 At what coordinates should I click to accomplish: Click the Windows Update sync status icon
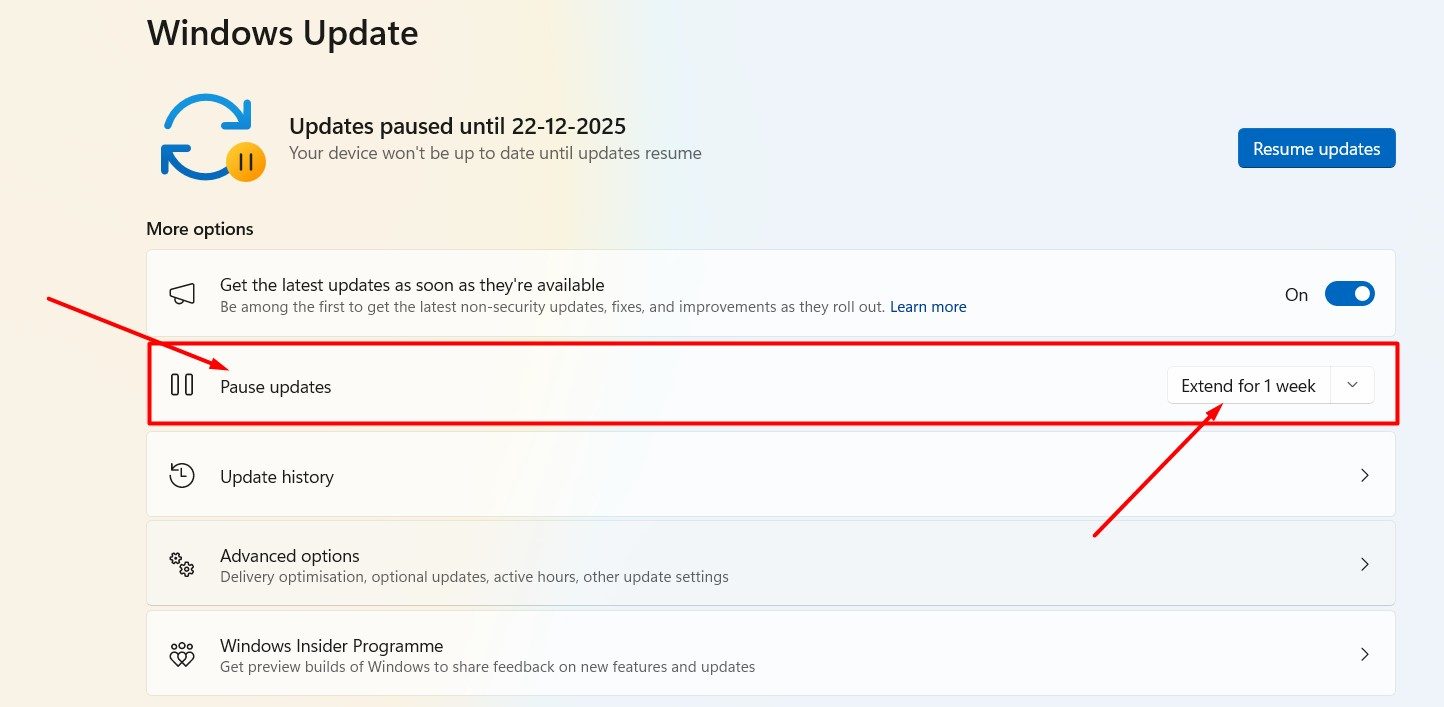(212, 139)
